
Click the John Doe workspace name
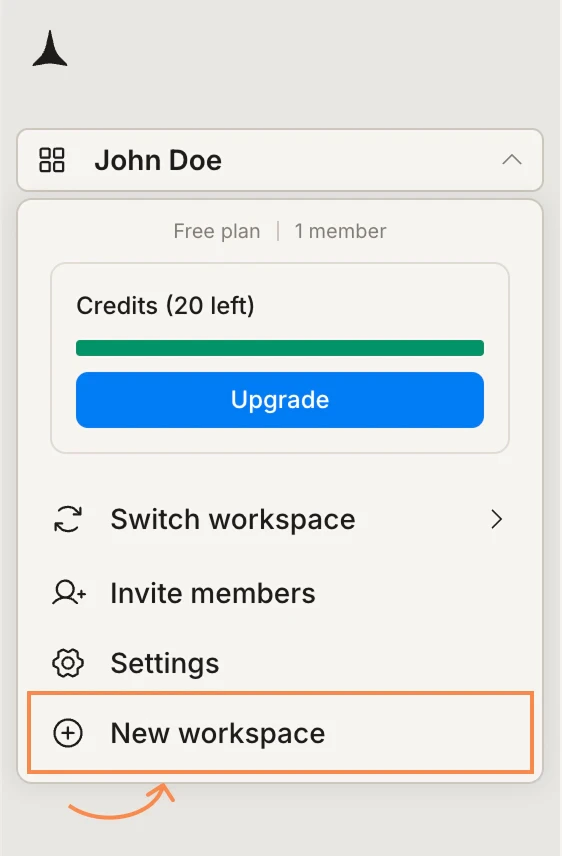click(x=158, y=160)
